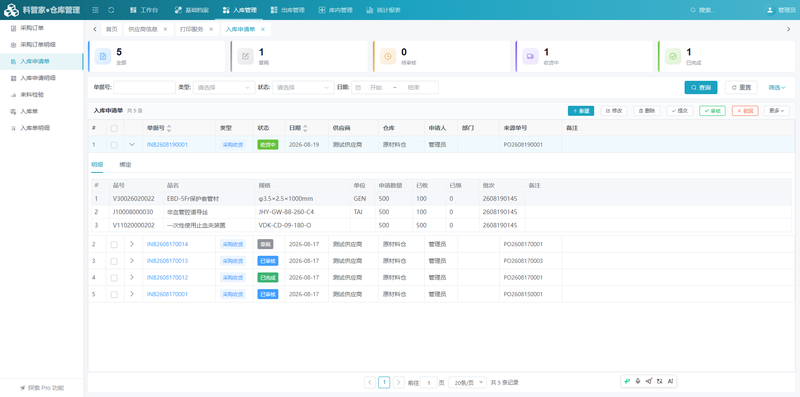800x397 pixels.
Task: Click the grey edit icon on the draft card
Action: [245, 56]
